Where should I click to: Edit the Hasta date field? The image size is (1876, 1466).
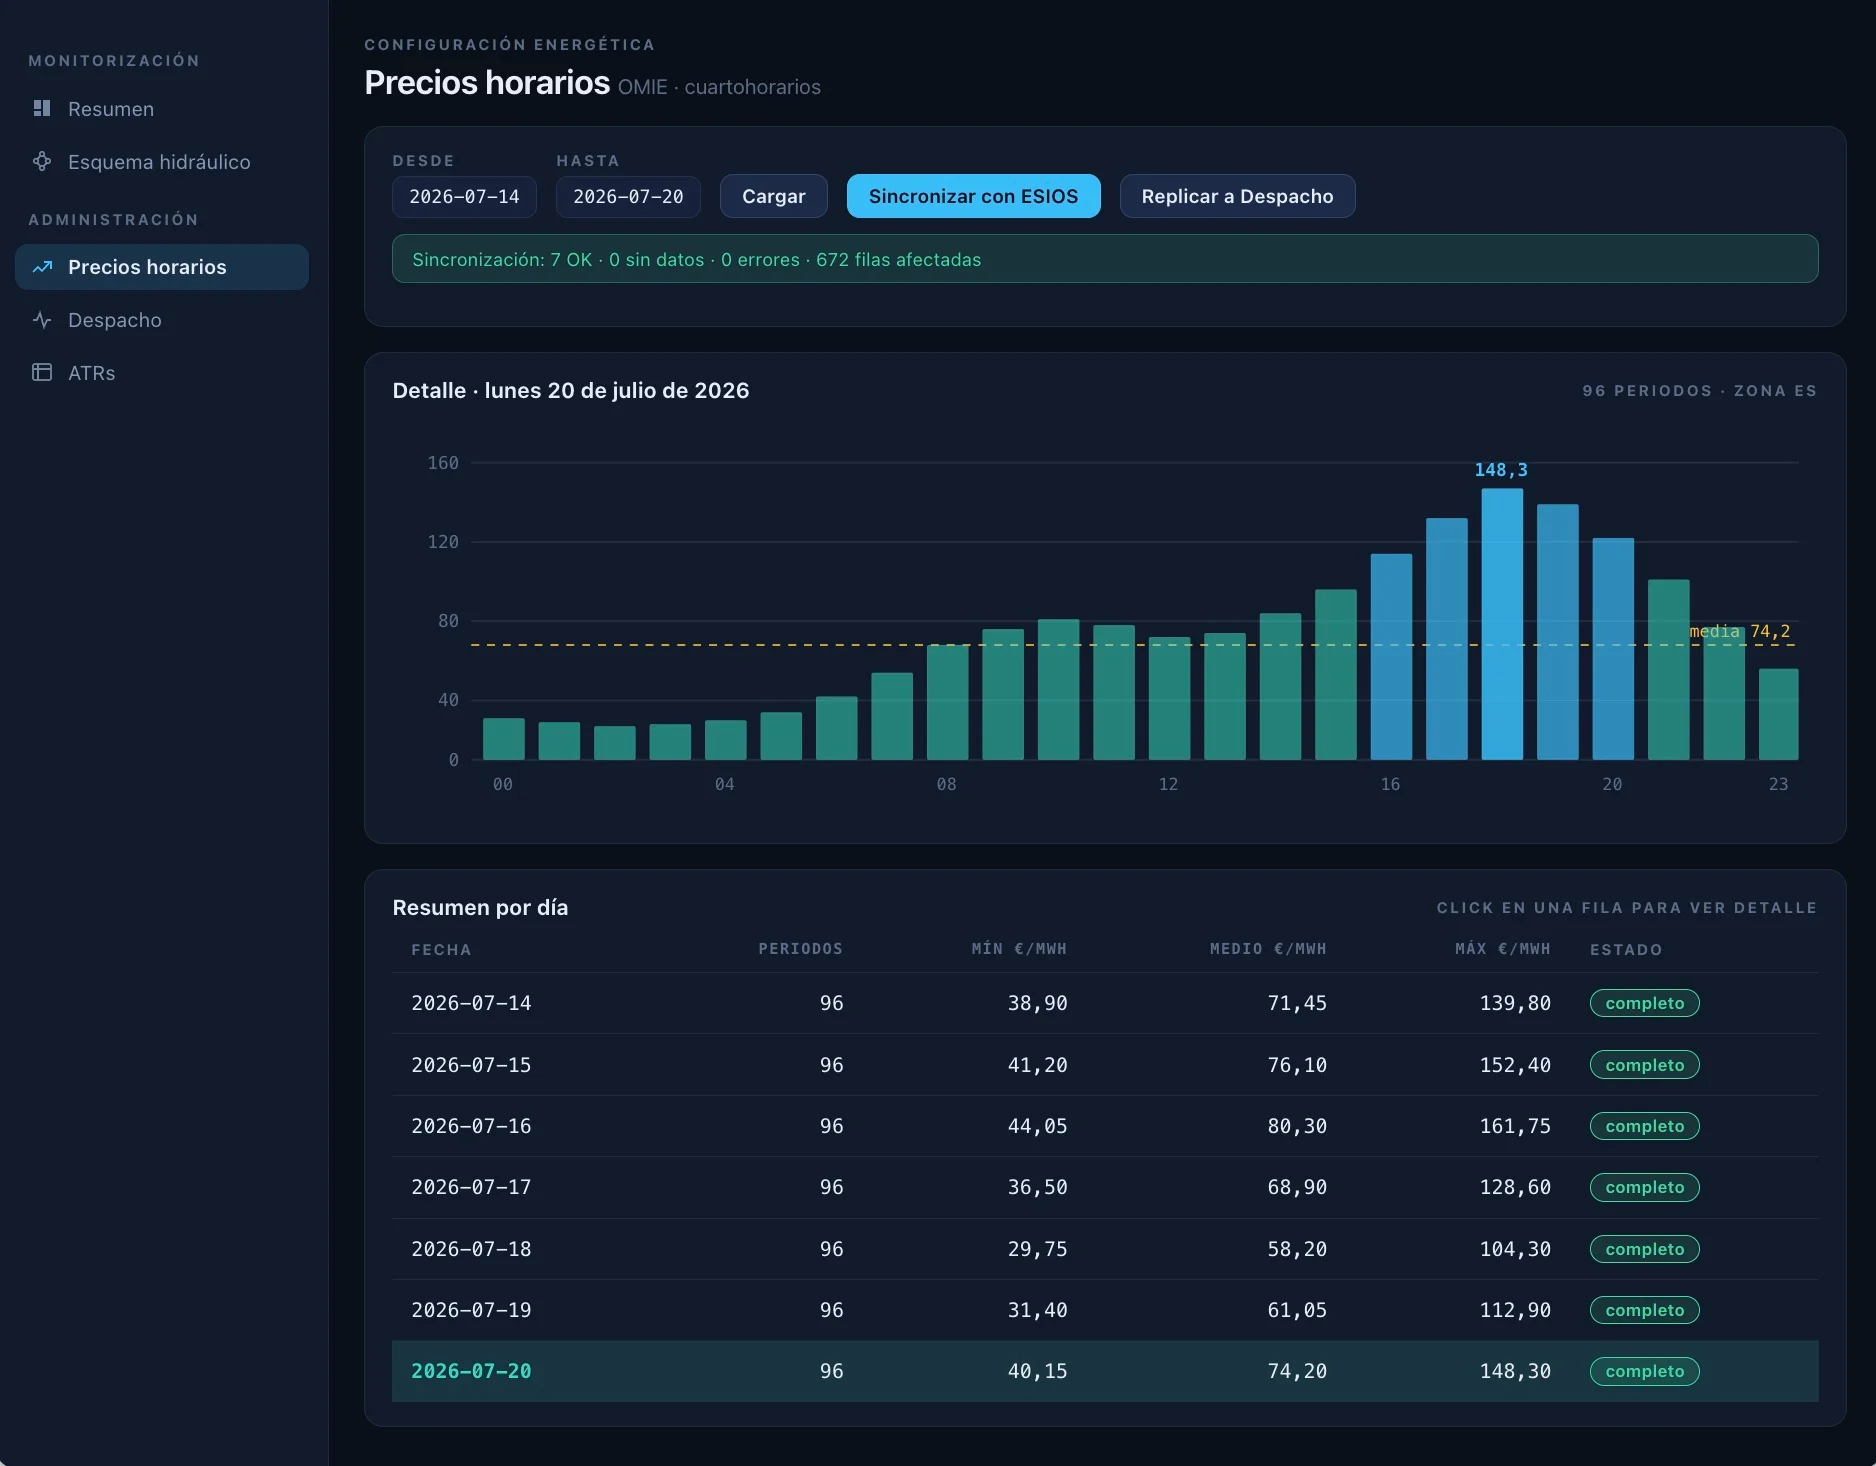(628, 196)
